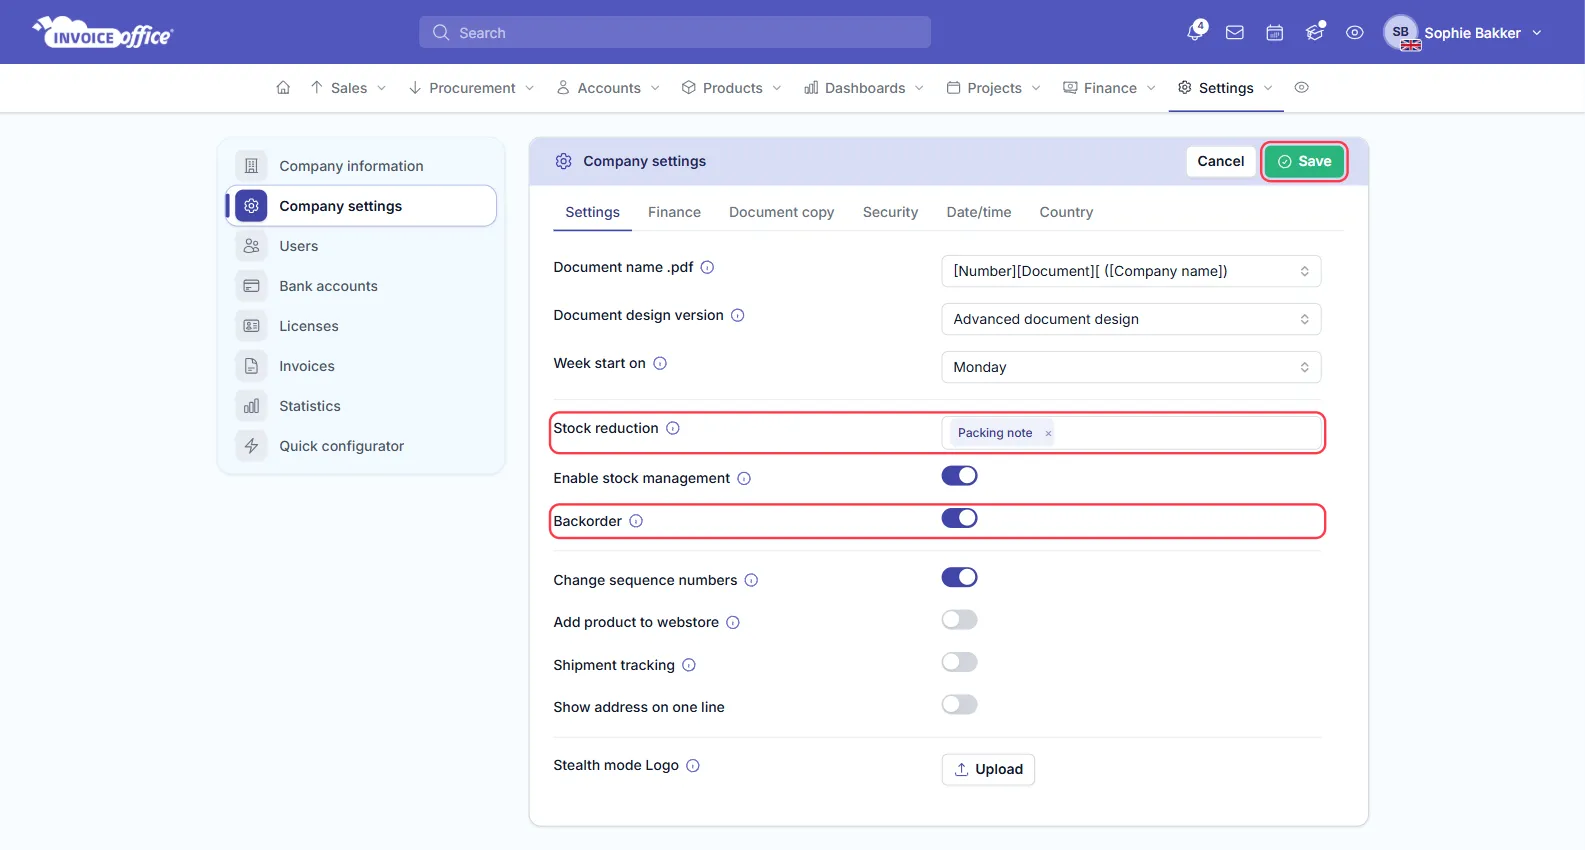The width and height of the screenshot is (1585, 850).
Task: Click the graduation cap learning icon
Action: pos(1315,33)
